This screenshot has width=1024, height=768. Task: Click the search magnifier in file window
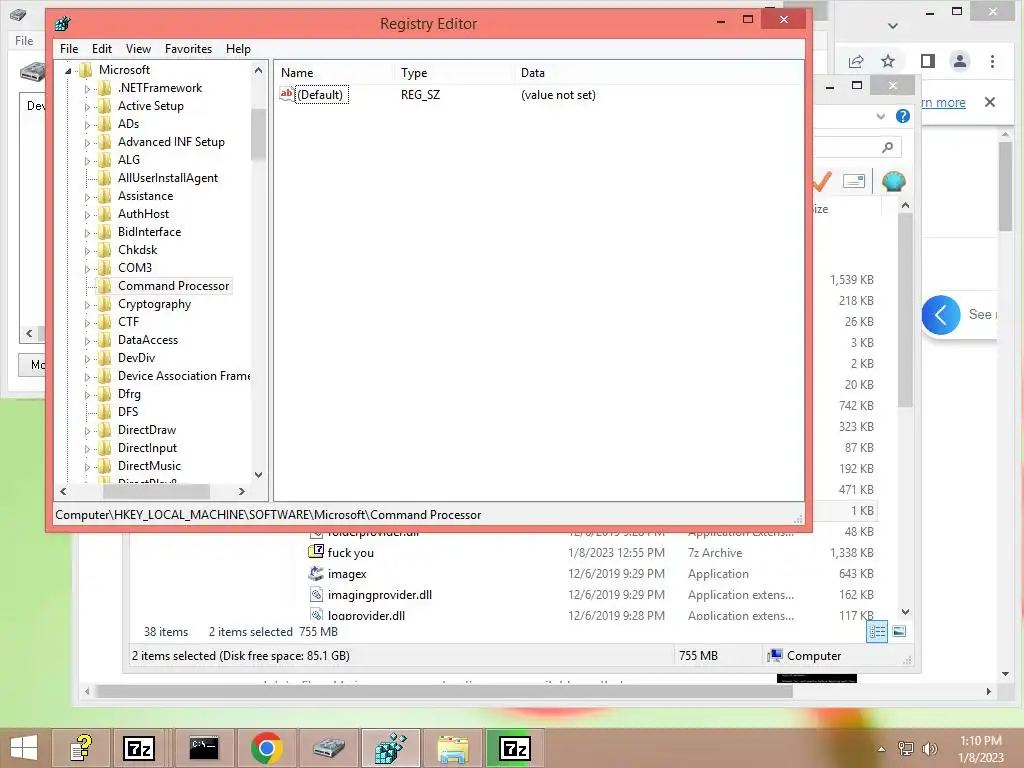coord(887,148)
